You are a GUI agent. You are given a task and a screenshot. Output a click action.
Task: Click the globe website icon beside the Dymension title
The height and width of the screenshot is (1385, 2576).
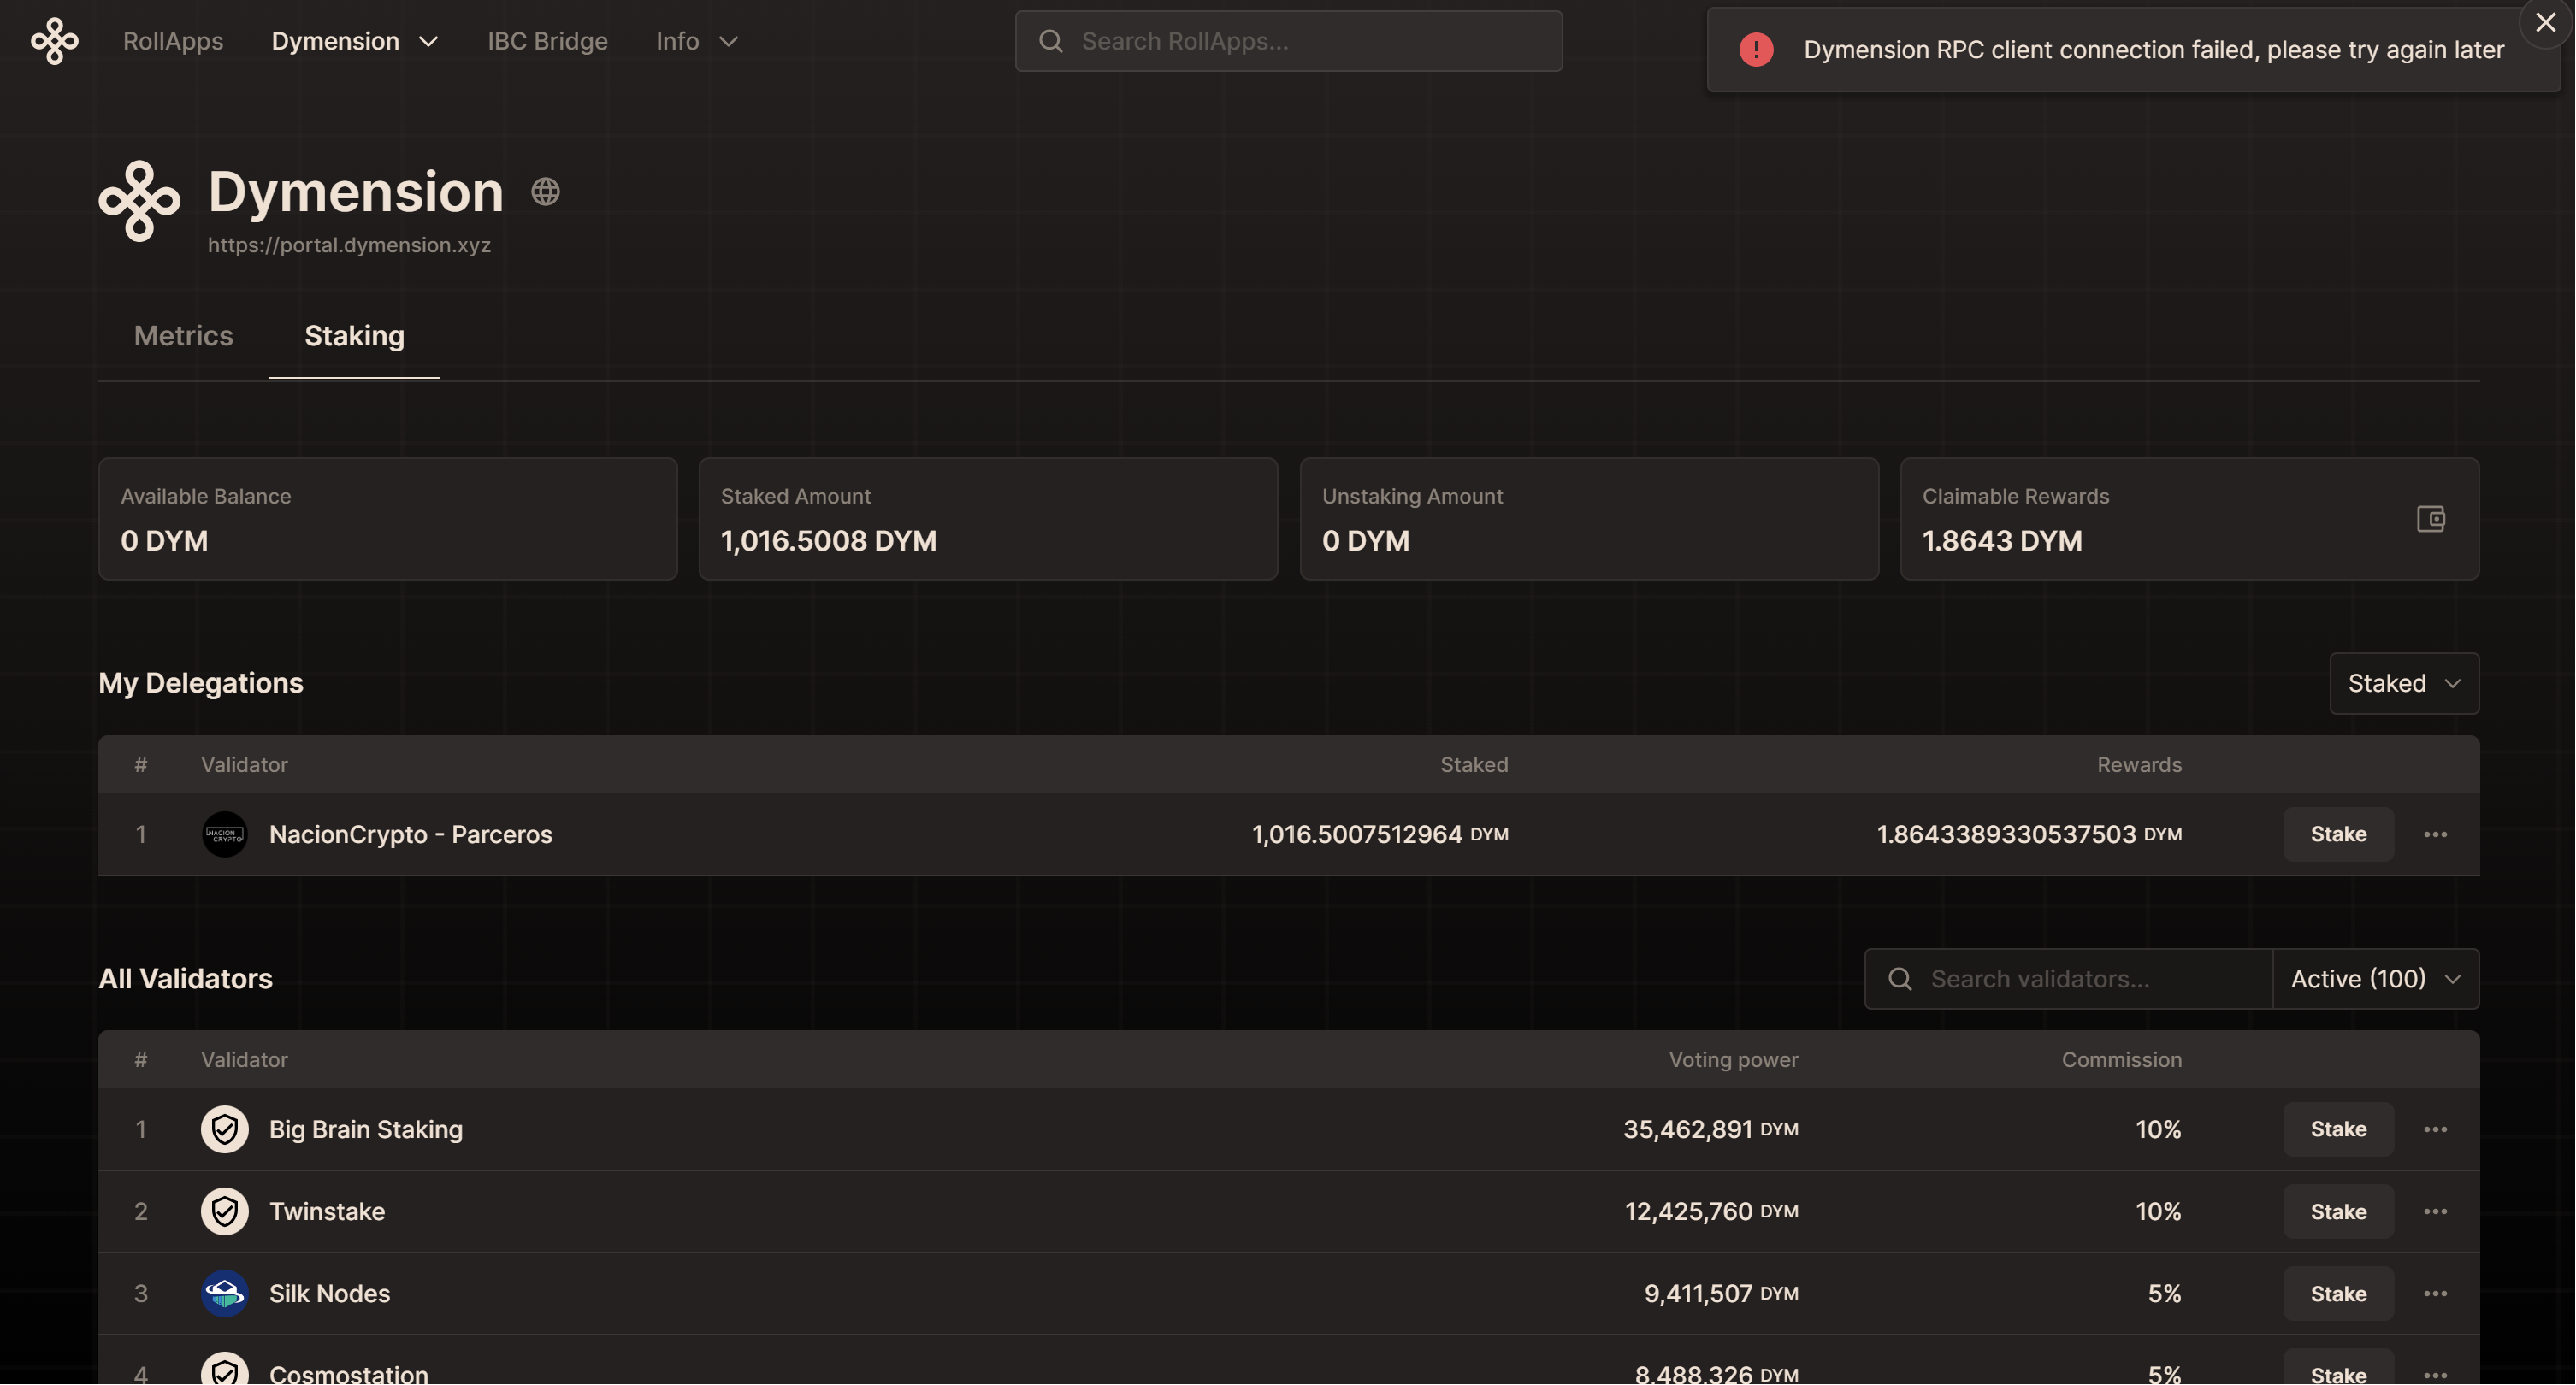click(x=545, y=191)
